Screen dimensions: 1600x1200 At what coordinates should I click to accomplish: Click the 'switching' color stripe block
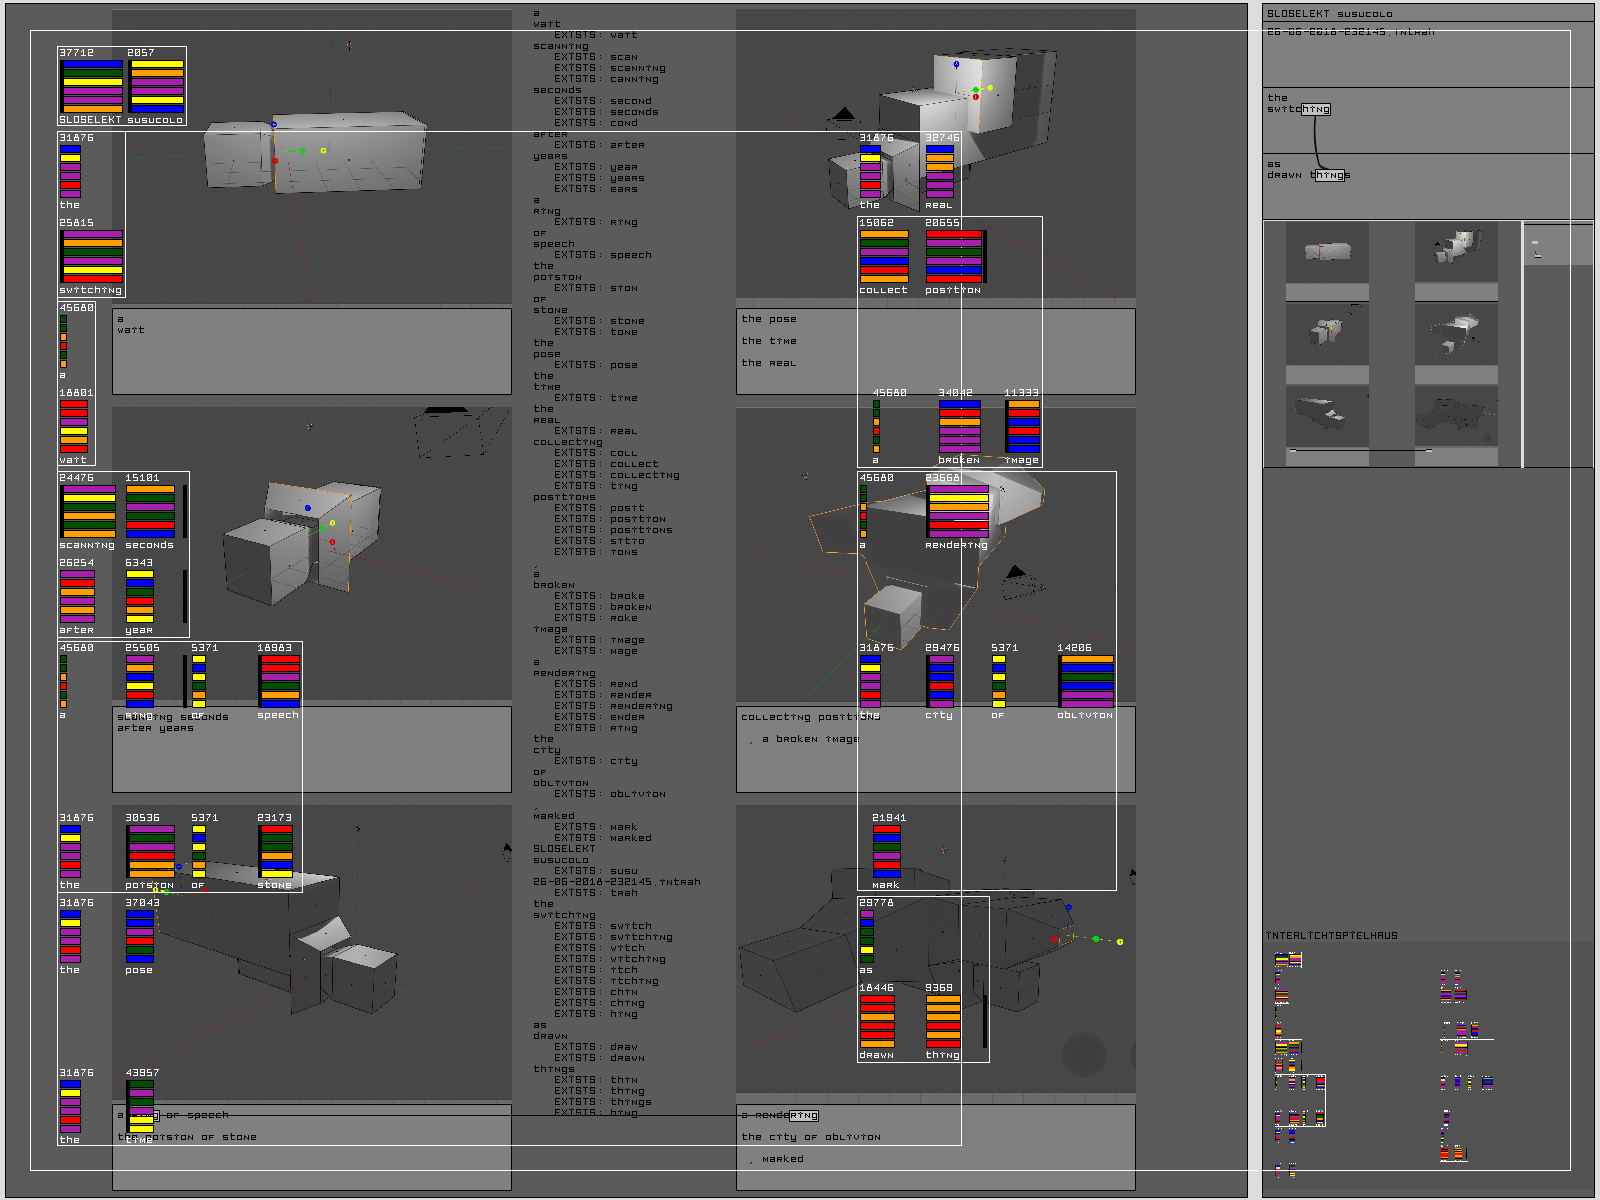(92, 256)
